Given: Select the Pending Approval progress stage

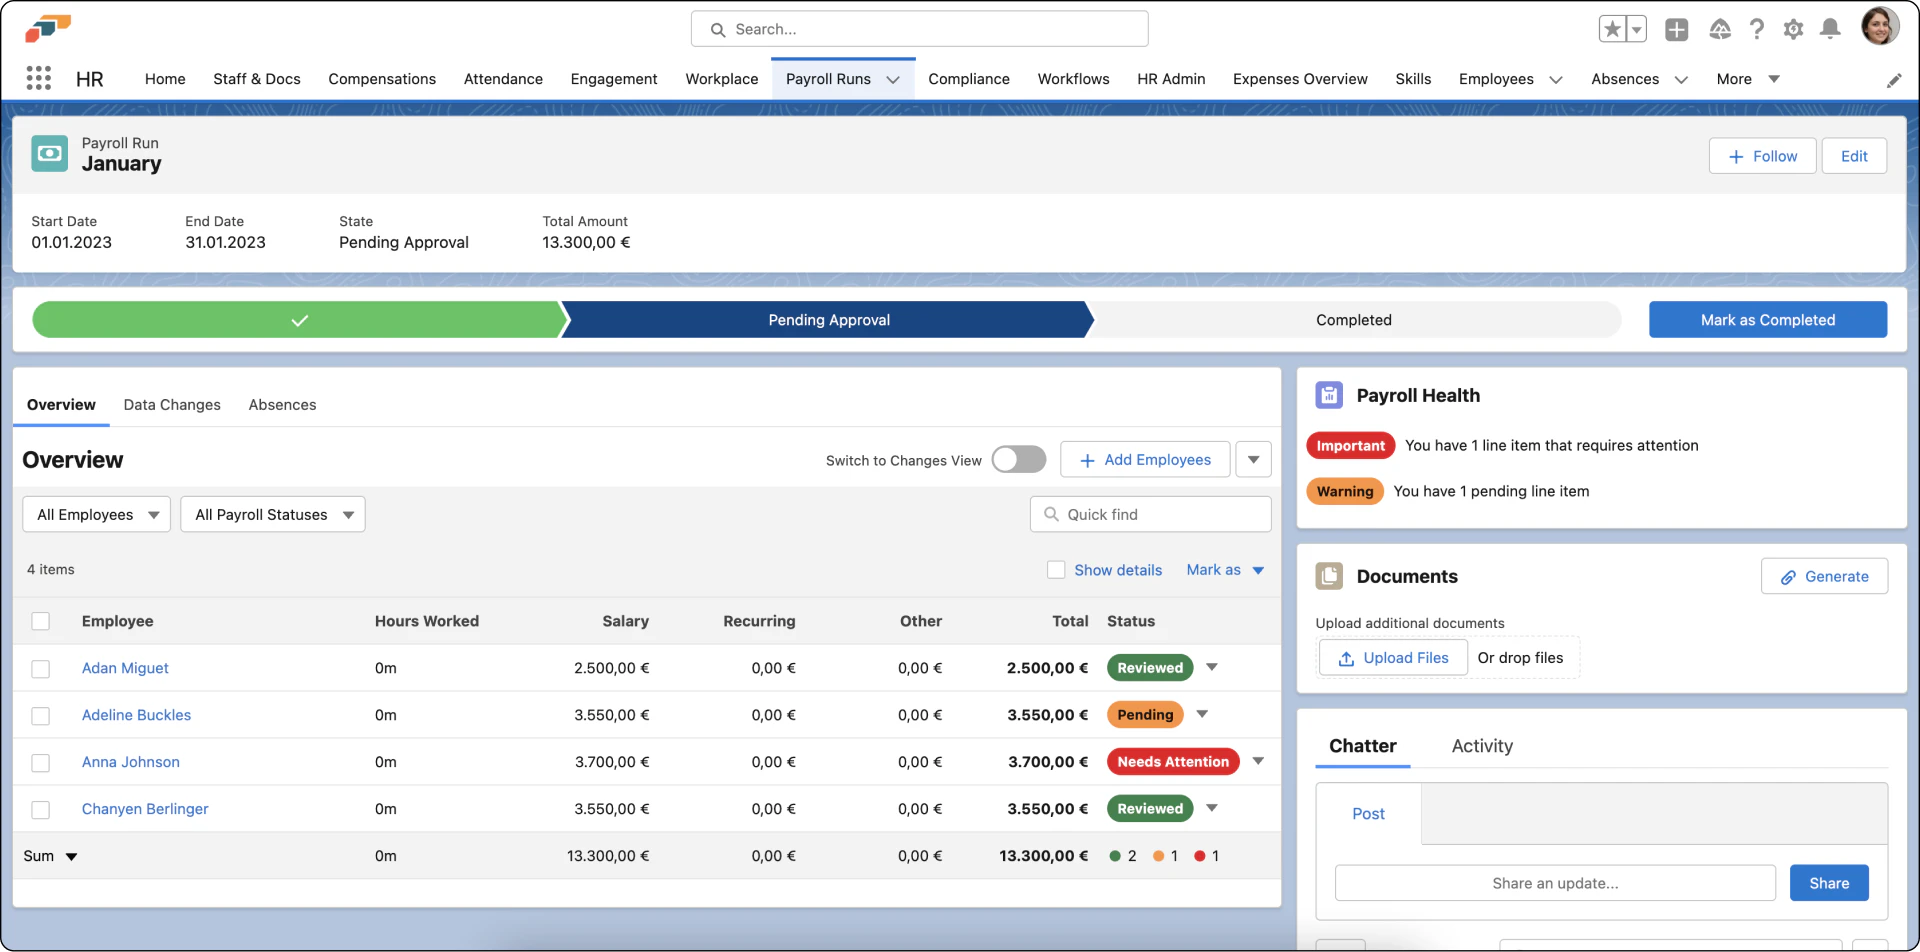Looking at the screenshot, I should point(827,319).
